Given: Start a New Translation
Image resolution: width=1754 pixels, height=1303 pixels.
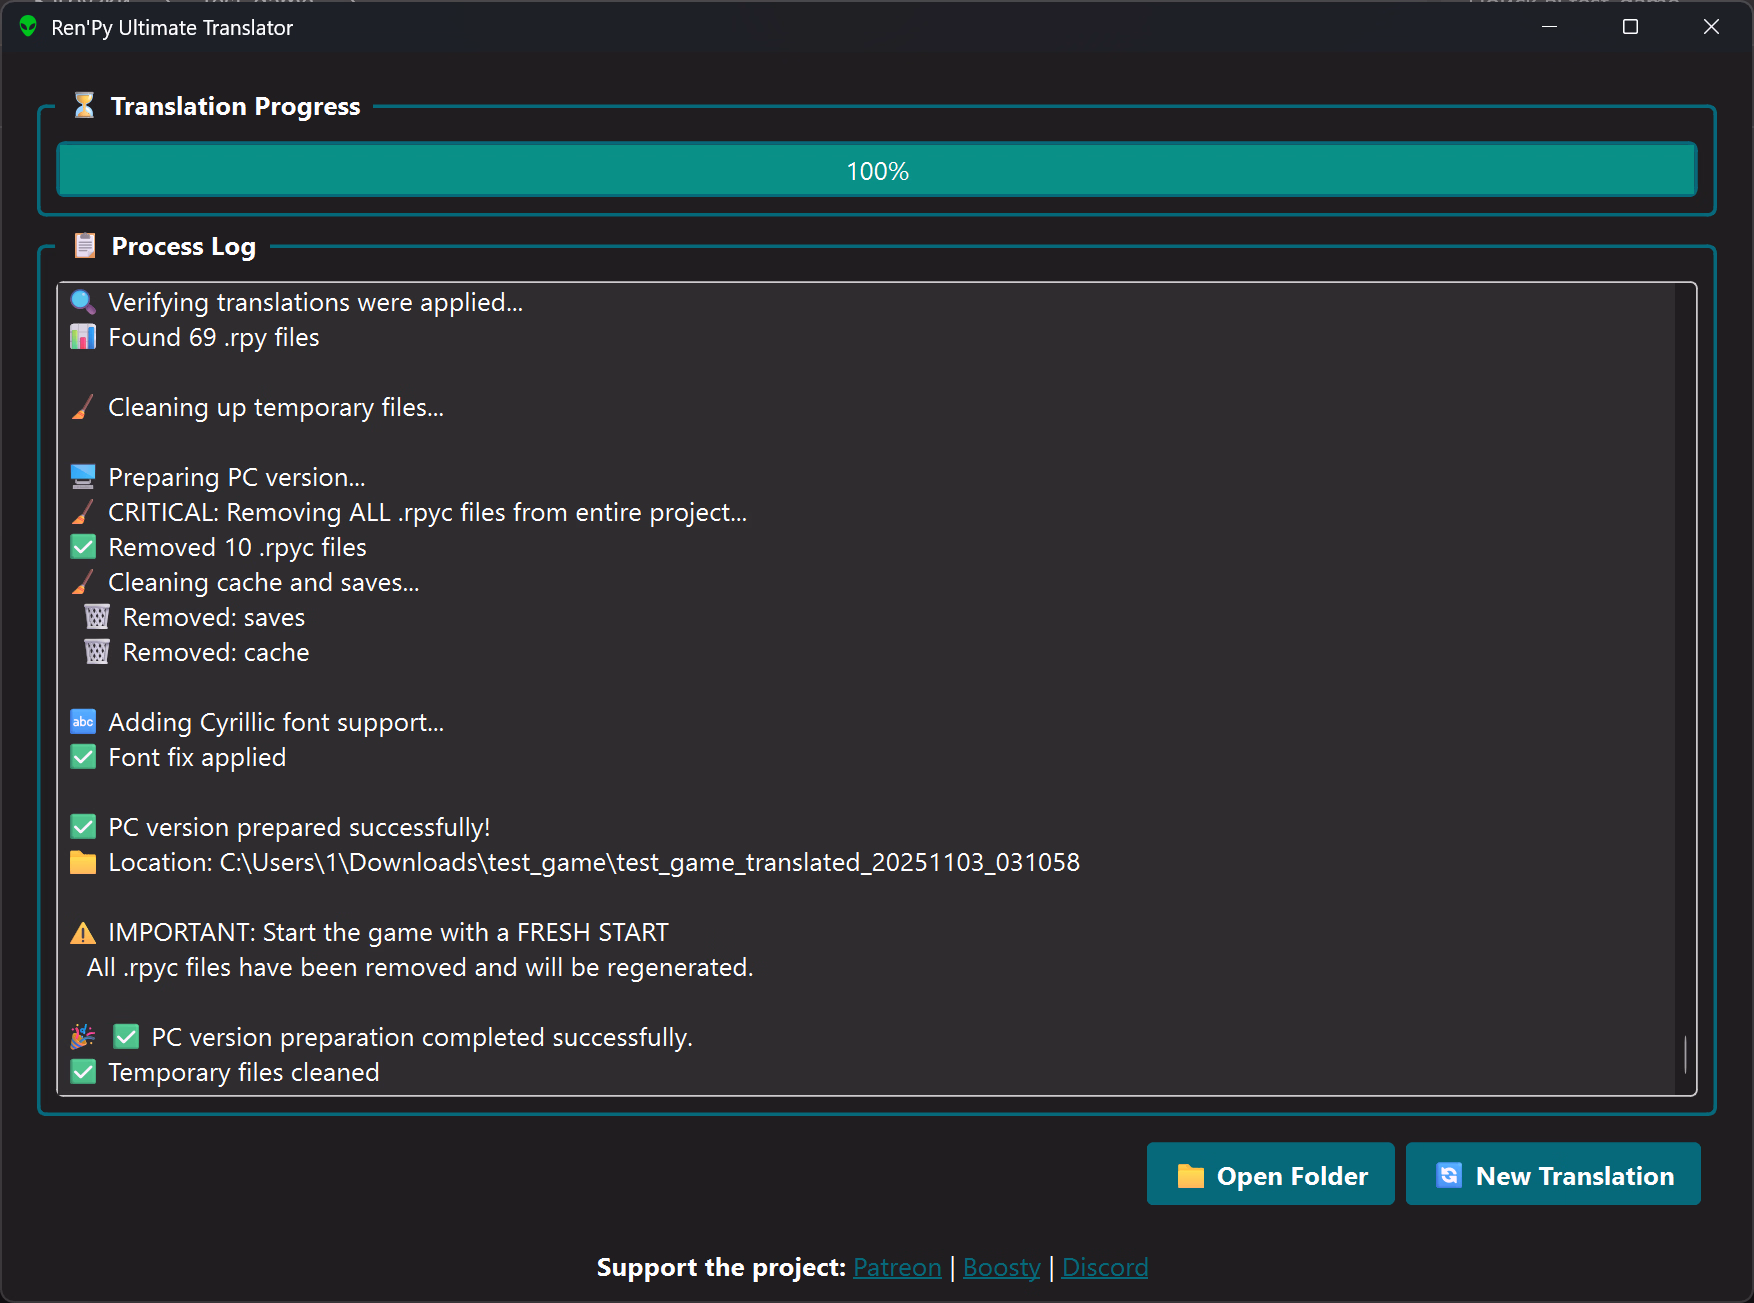Looking at the screenshot, I should [x=1552, y=1175].
